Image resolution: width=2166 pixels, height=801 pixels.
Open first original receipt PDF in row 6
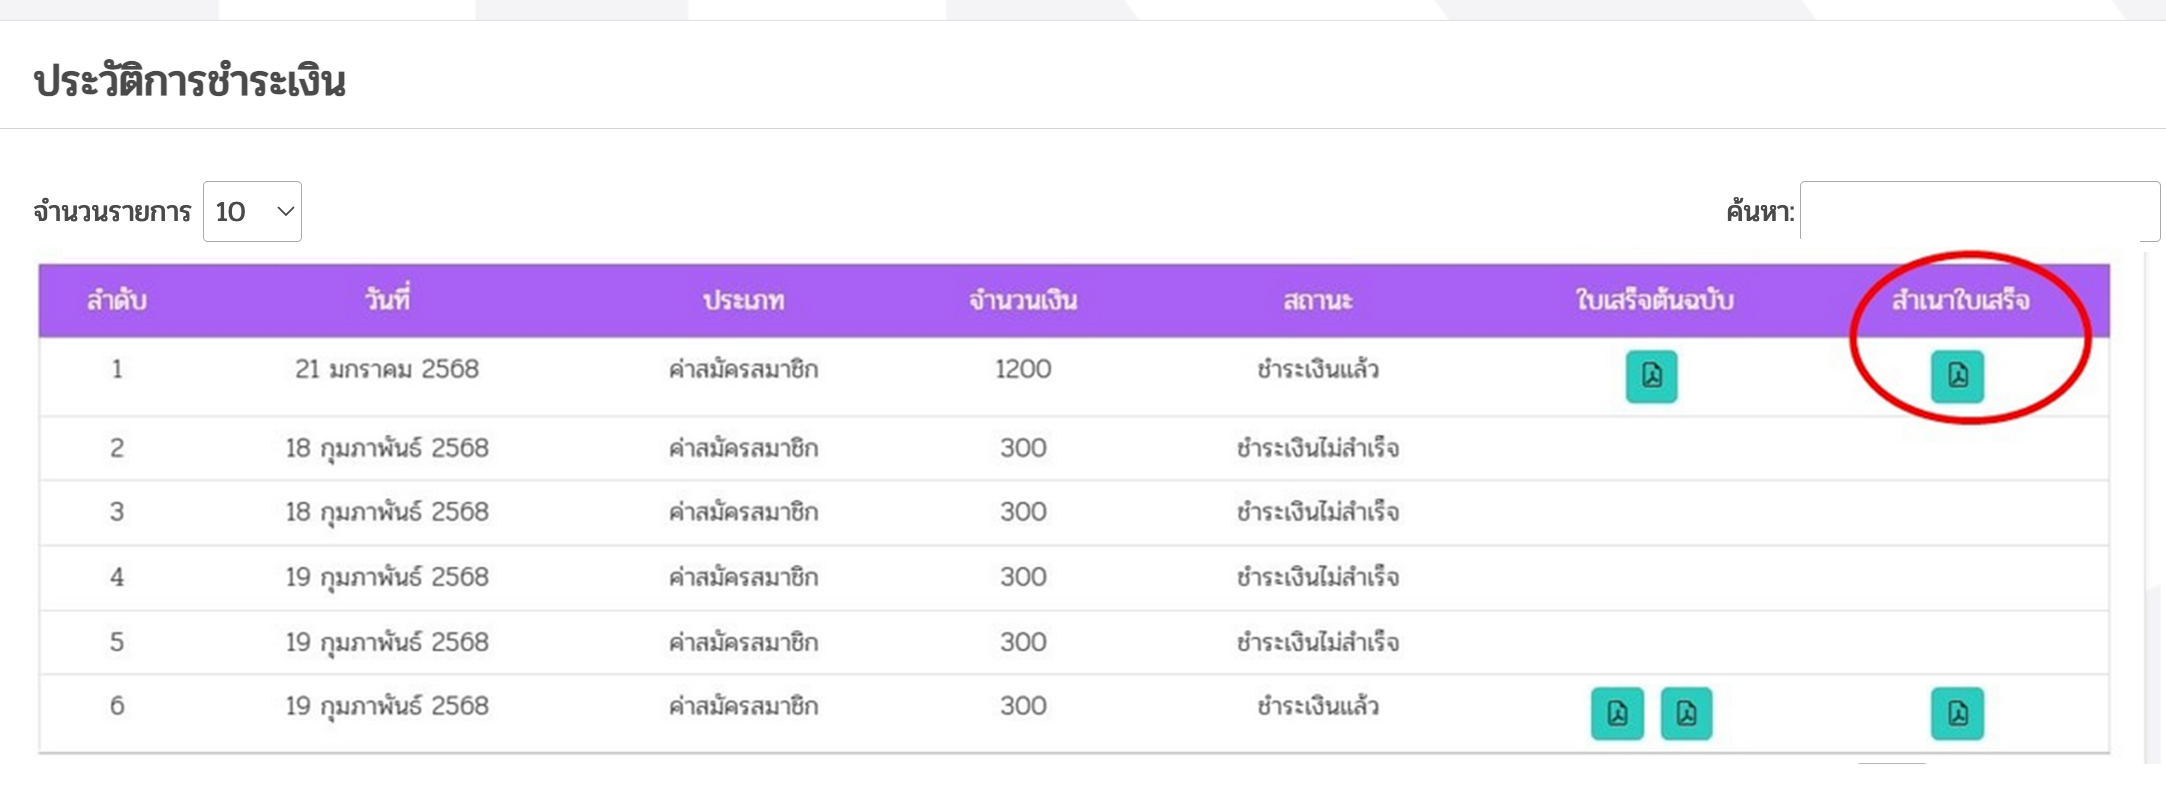pos(1617,713)
